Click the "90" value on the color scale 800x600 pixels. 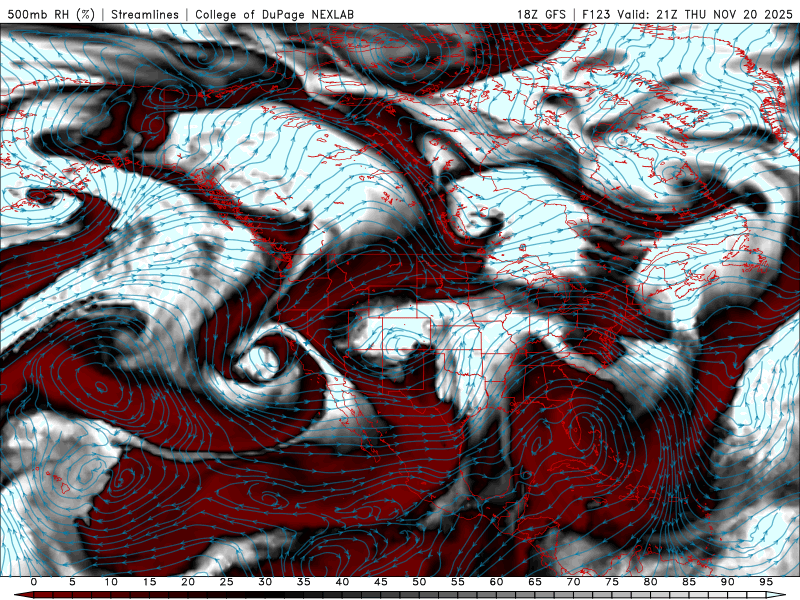click(727, 582)
